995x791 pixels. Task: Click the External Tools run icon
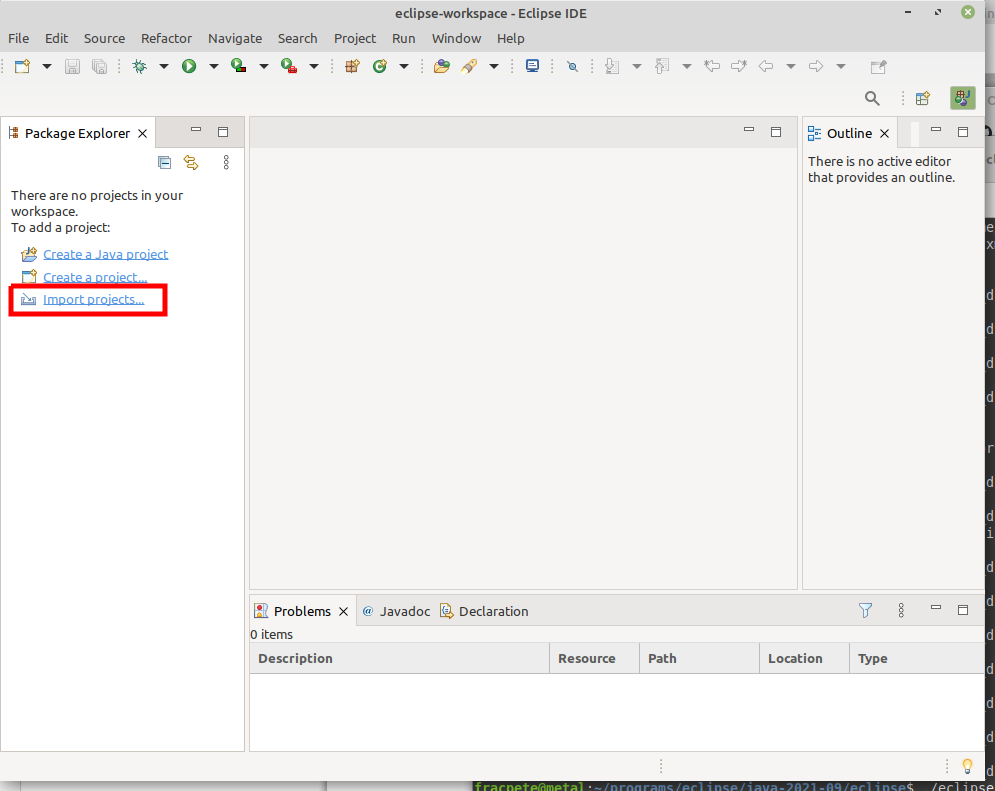(x=289, y=66)
